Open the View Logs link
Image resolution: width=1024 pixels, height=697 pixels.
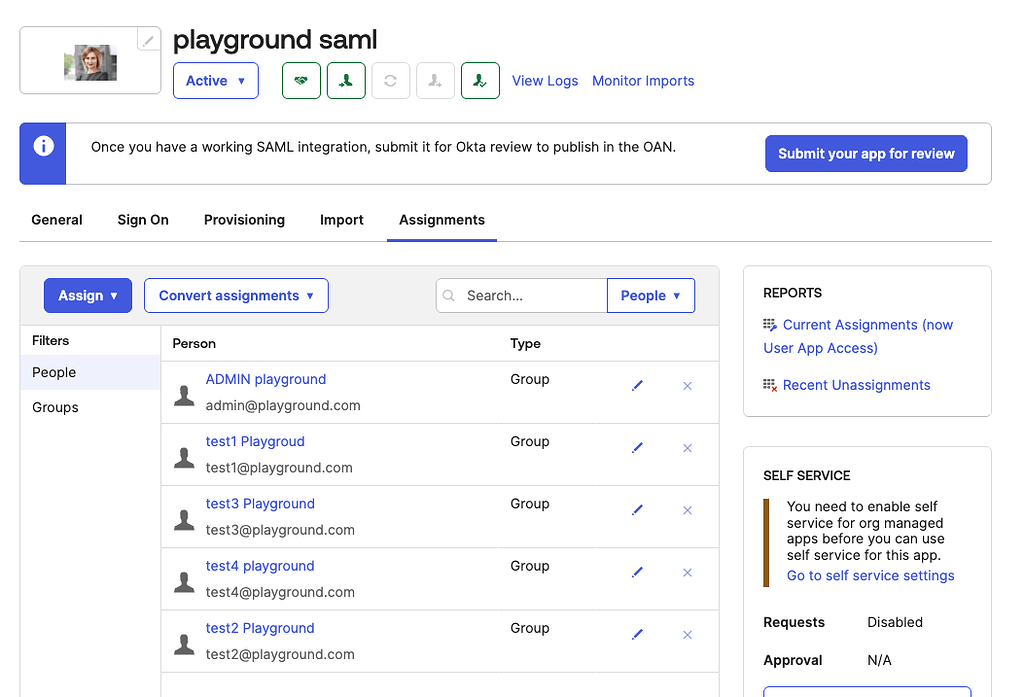point(545,81)
